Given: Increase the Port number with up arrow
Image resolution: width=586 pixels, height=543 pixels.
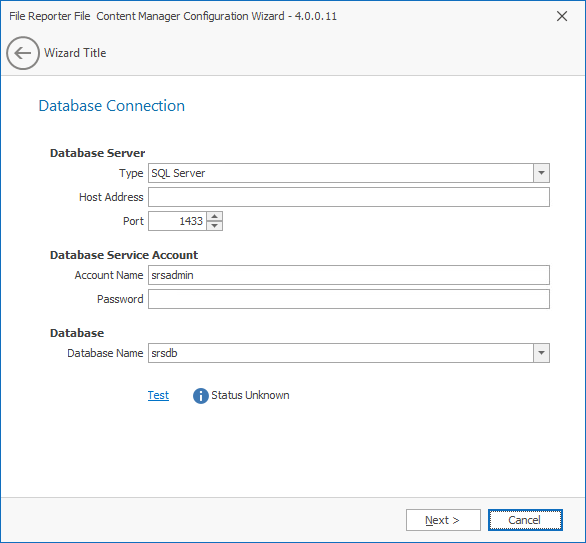Looking at the screenshot, I should tap(215, 216).
